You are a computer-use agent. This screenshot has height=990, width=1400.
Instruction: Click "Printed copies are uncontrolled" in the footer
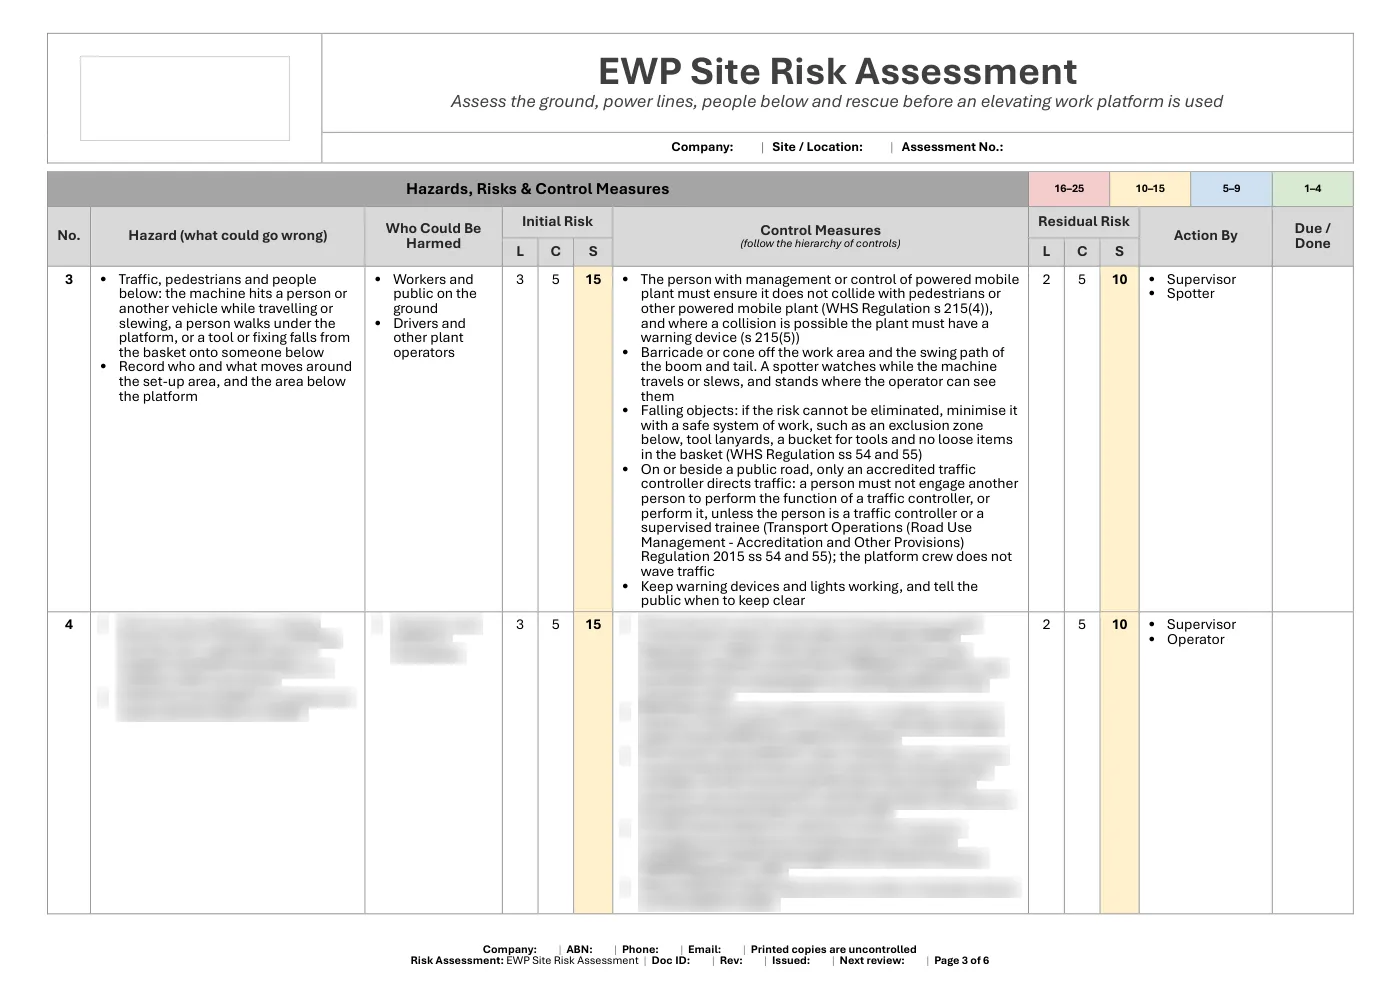pos(833,950)
